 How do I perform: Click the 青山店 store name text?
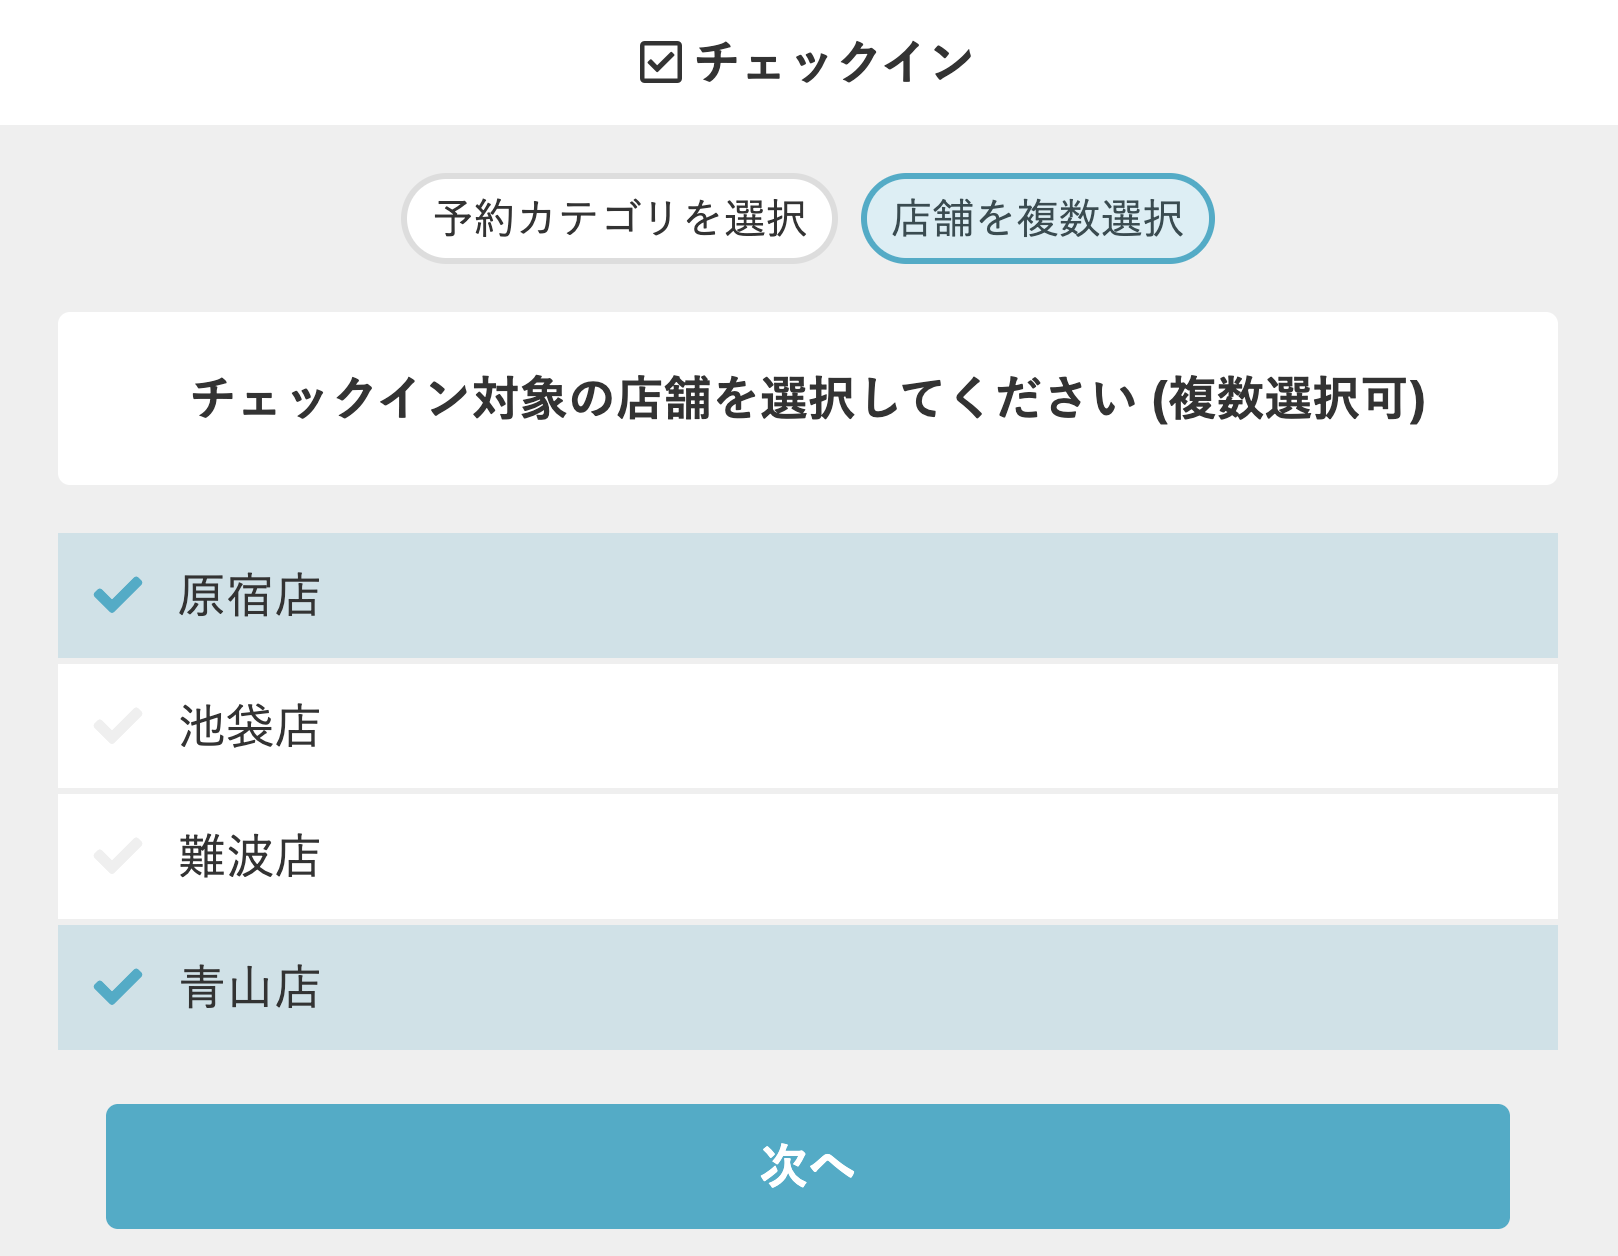pyautogui.click(x=249, y=988)
